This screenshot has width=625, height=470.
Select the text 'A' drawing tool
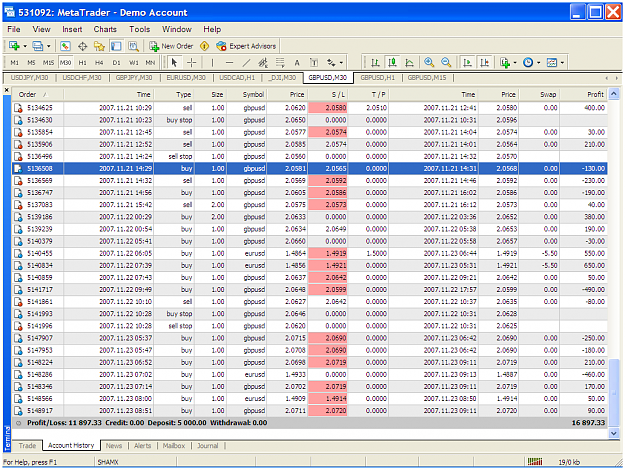[297, 63]
